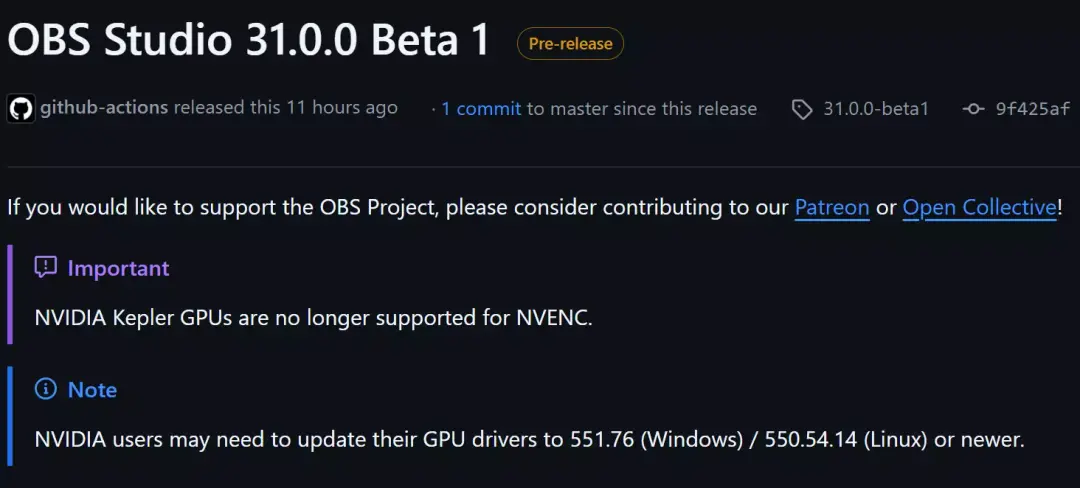The width and height of the screenshot is (1080, 488).
Task: Click the blue Note heading
Action: 92,390
